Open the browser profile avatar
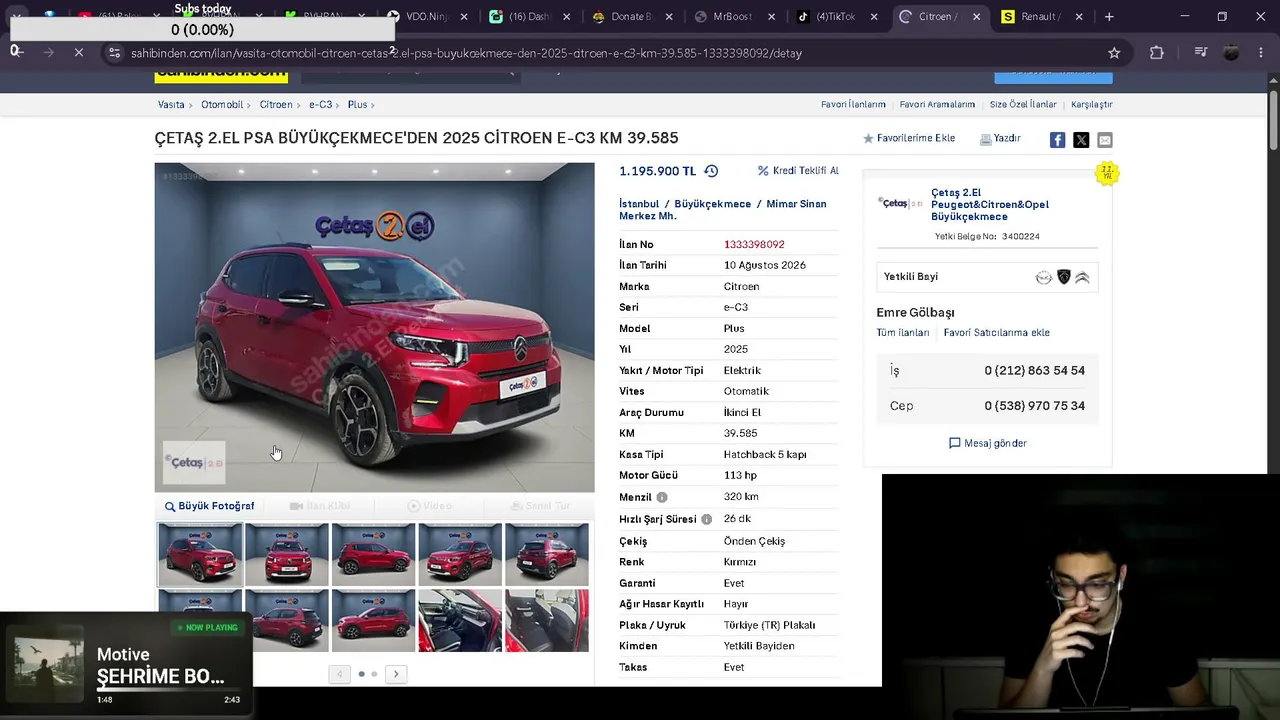Screen dimensions: 1280x720 [1232, 53]
